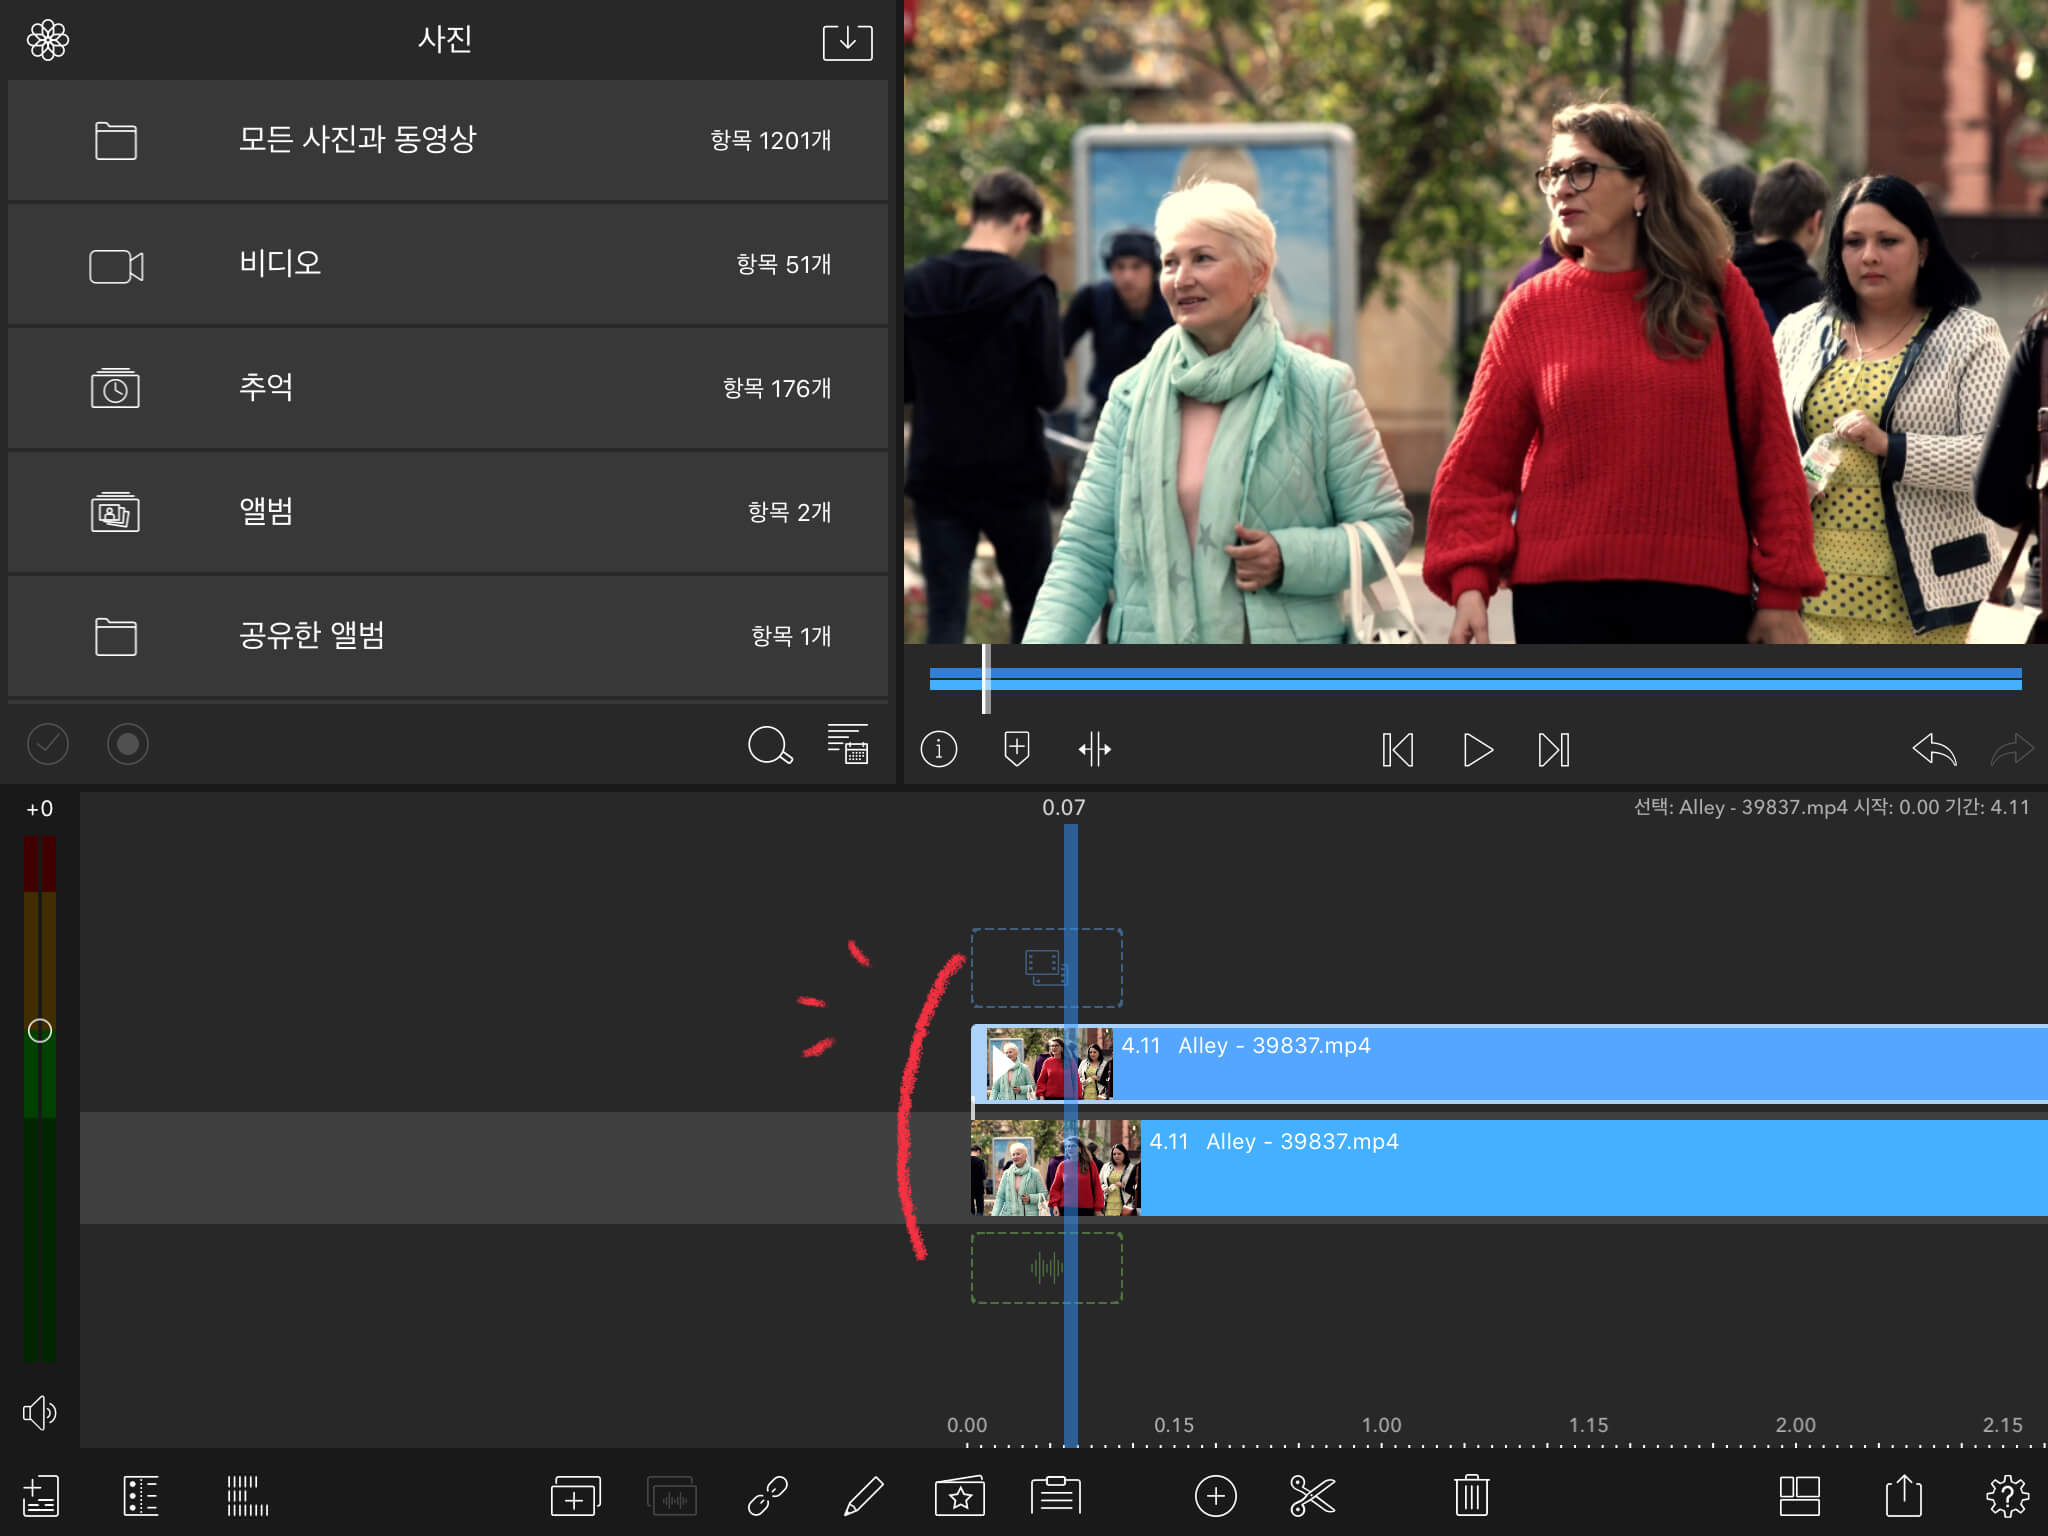Image resolution: width=2048 pixels, height=1536 pixels.
Task: Open the share export icon
Action: click(1903, 1496)
